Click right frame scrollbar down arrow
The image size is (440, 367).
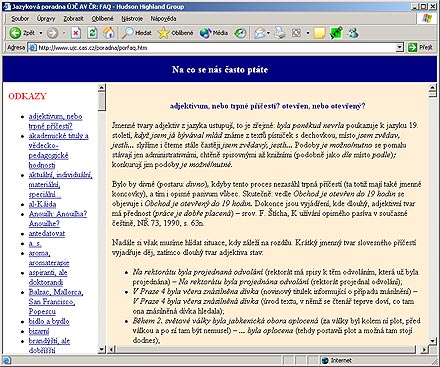pyautogui.click(x=433, y=341)
